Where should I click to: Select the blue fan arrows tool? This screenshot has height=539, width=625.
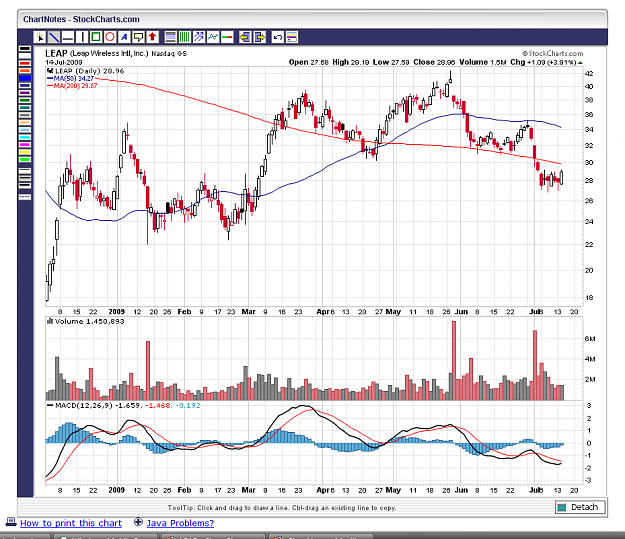[199, 37]
